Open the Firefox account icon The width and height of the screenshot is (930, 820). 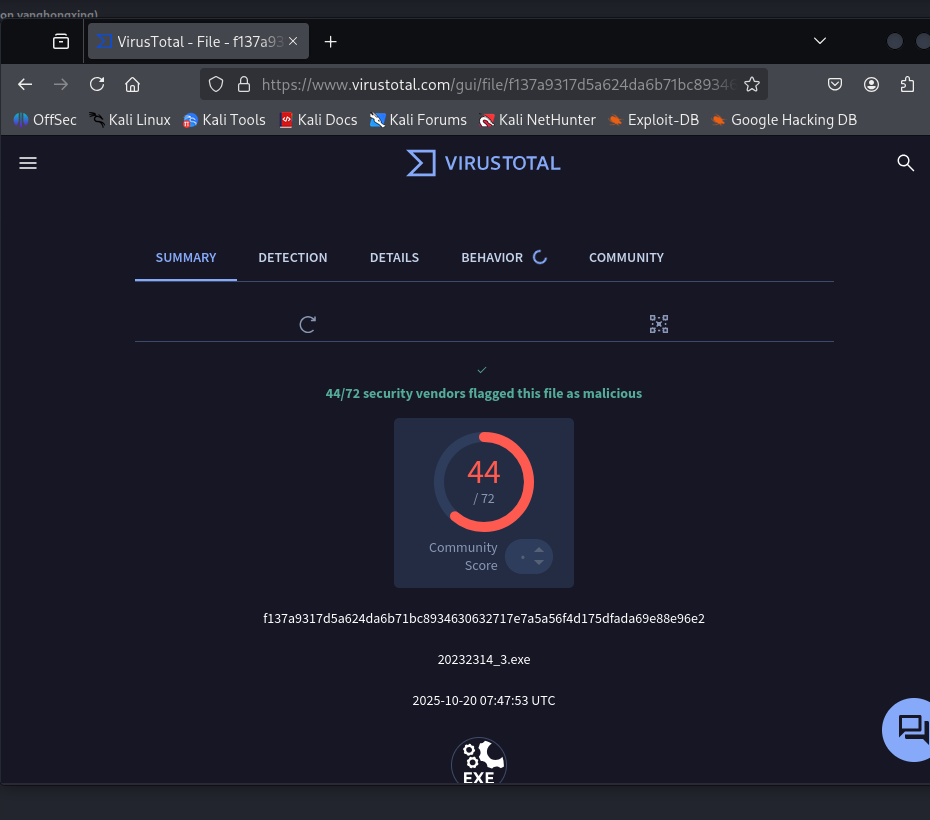point(871,84)
